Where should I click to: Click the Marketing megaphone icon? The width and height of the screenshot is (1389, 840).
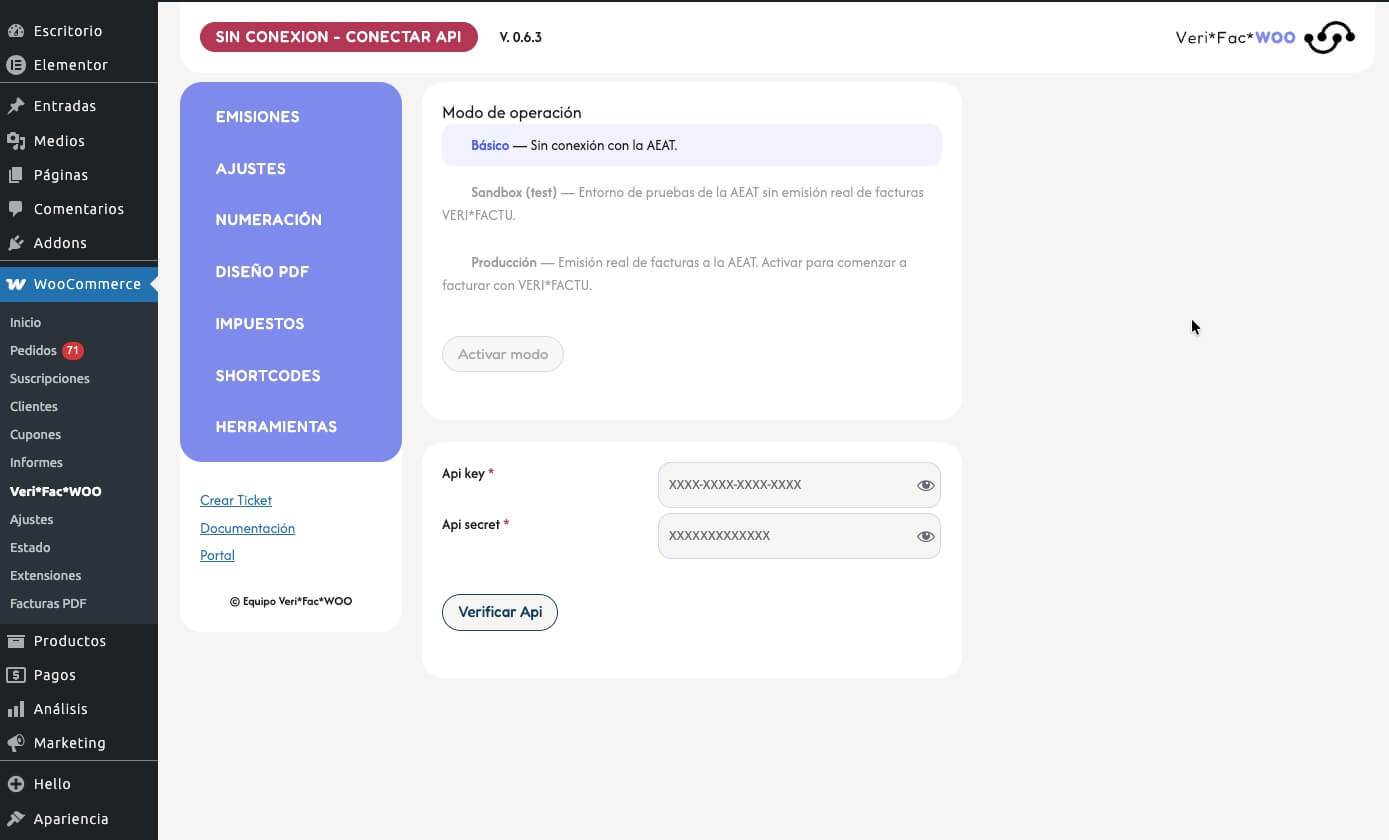(16, 743)
